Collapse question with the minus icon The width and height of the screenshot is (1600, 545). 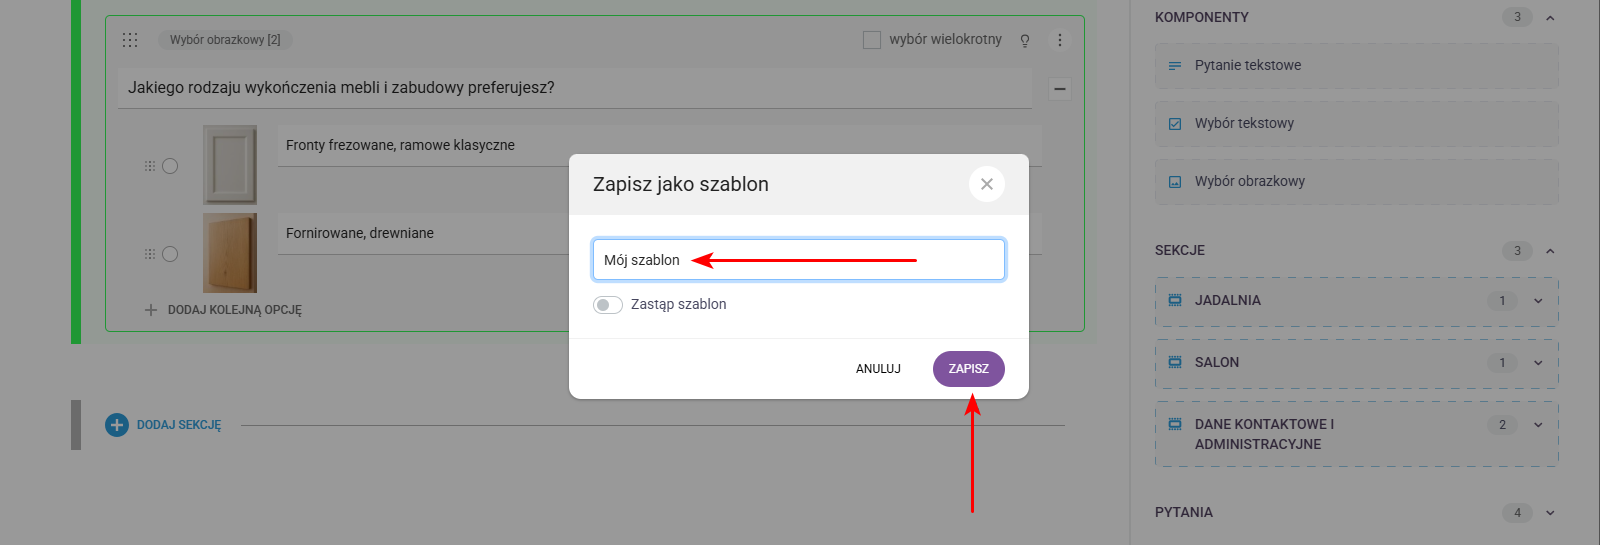click(1060, 89)
